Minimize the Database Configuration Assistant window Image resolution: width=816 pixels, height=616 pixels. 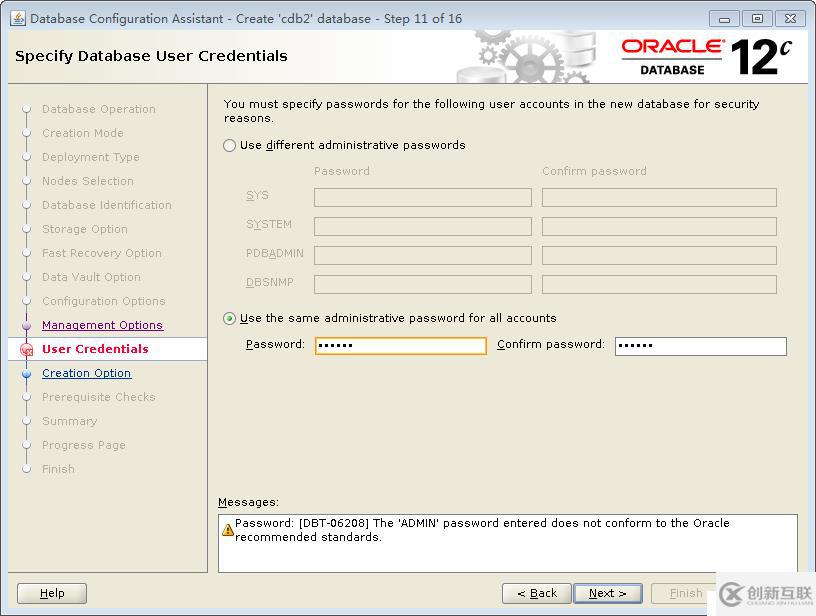click(724, 19)
